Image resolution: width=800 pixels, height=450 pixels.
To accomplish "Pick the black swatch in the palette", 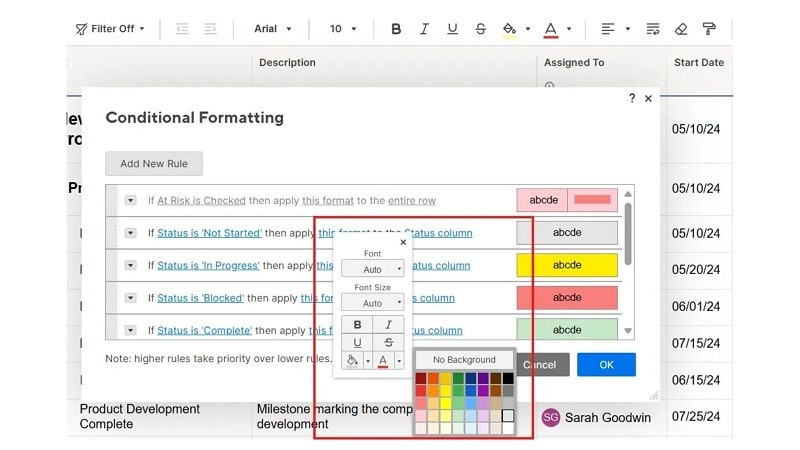I will [508, 378].
